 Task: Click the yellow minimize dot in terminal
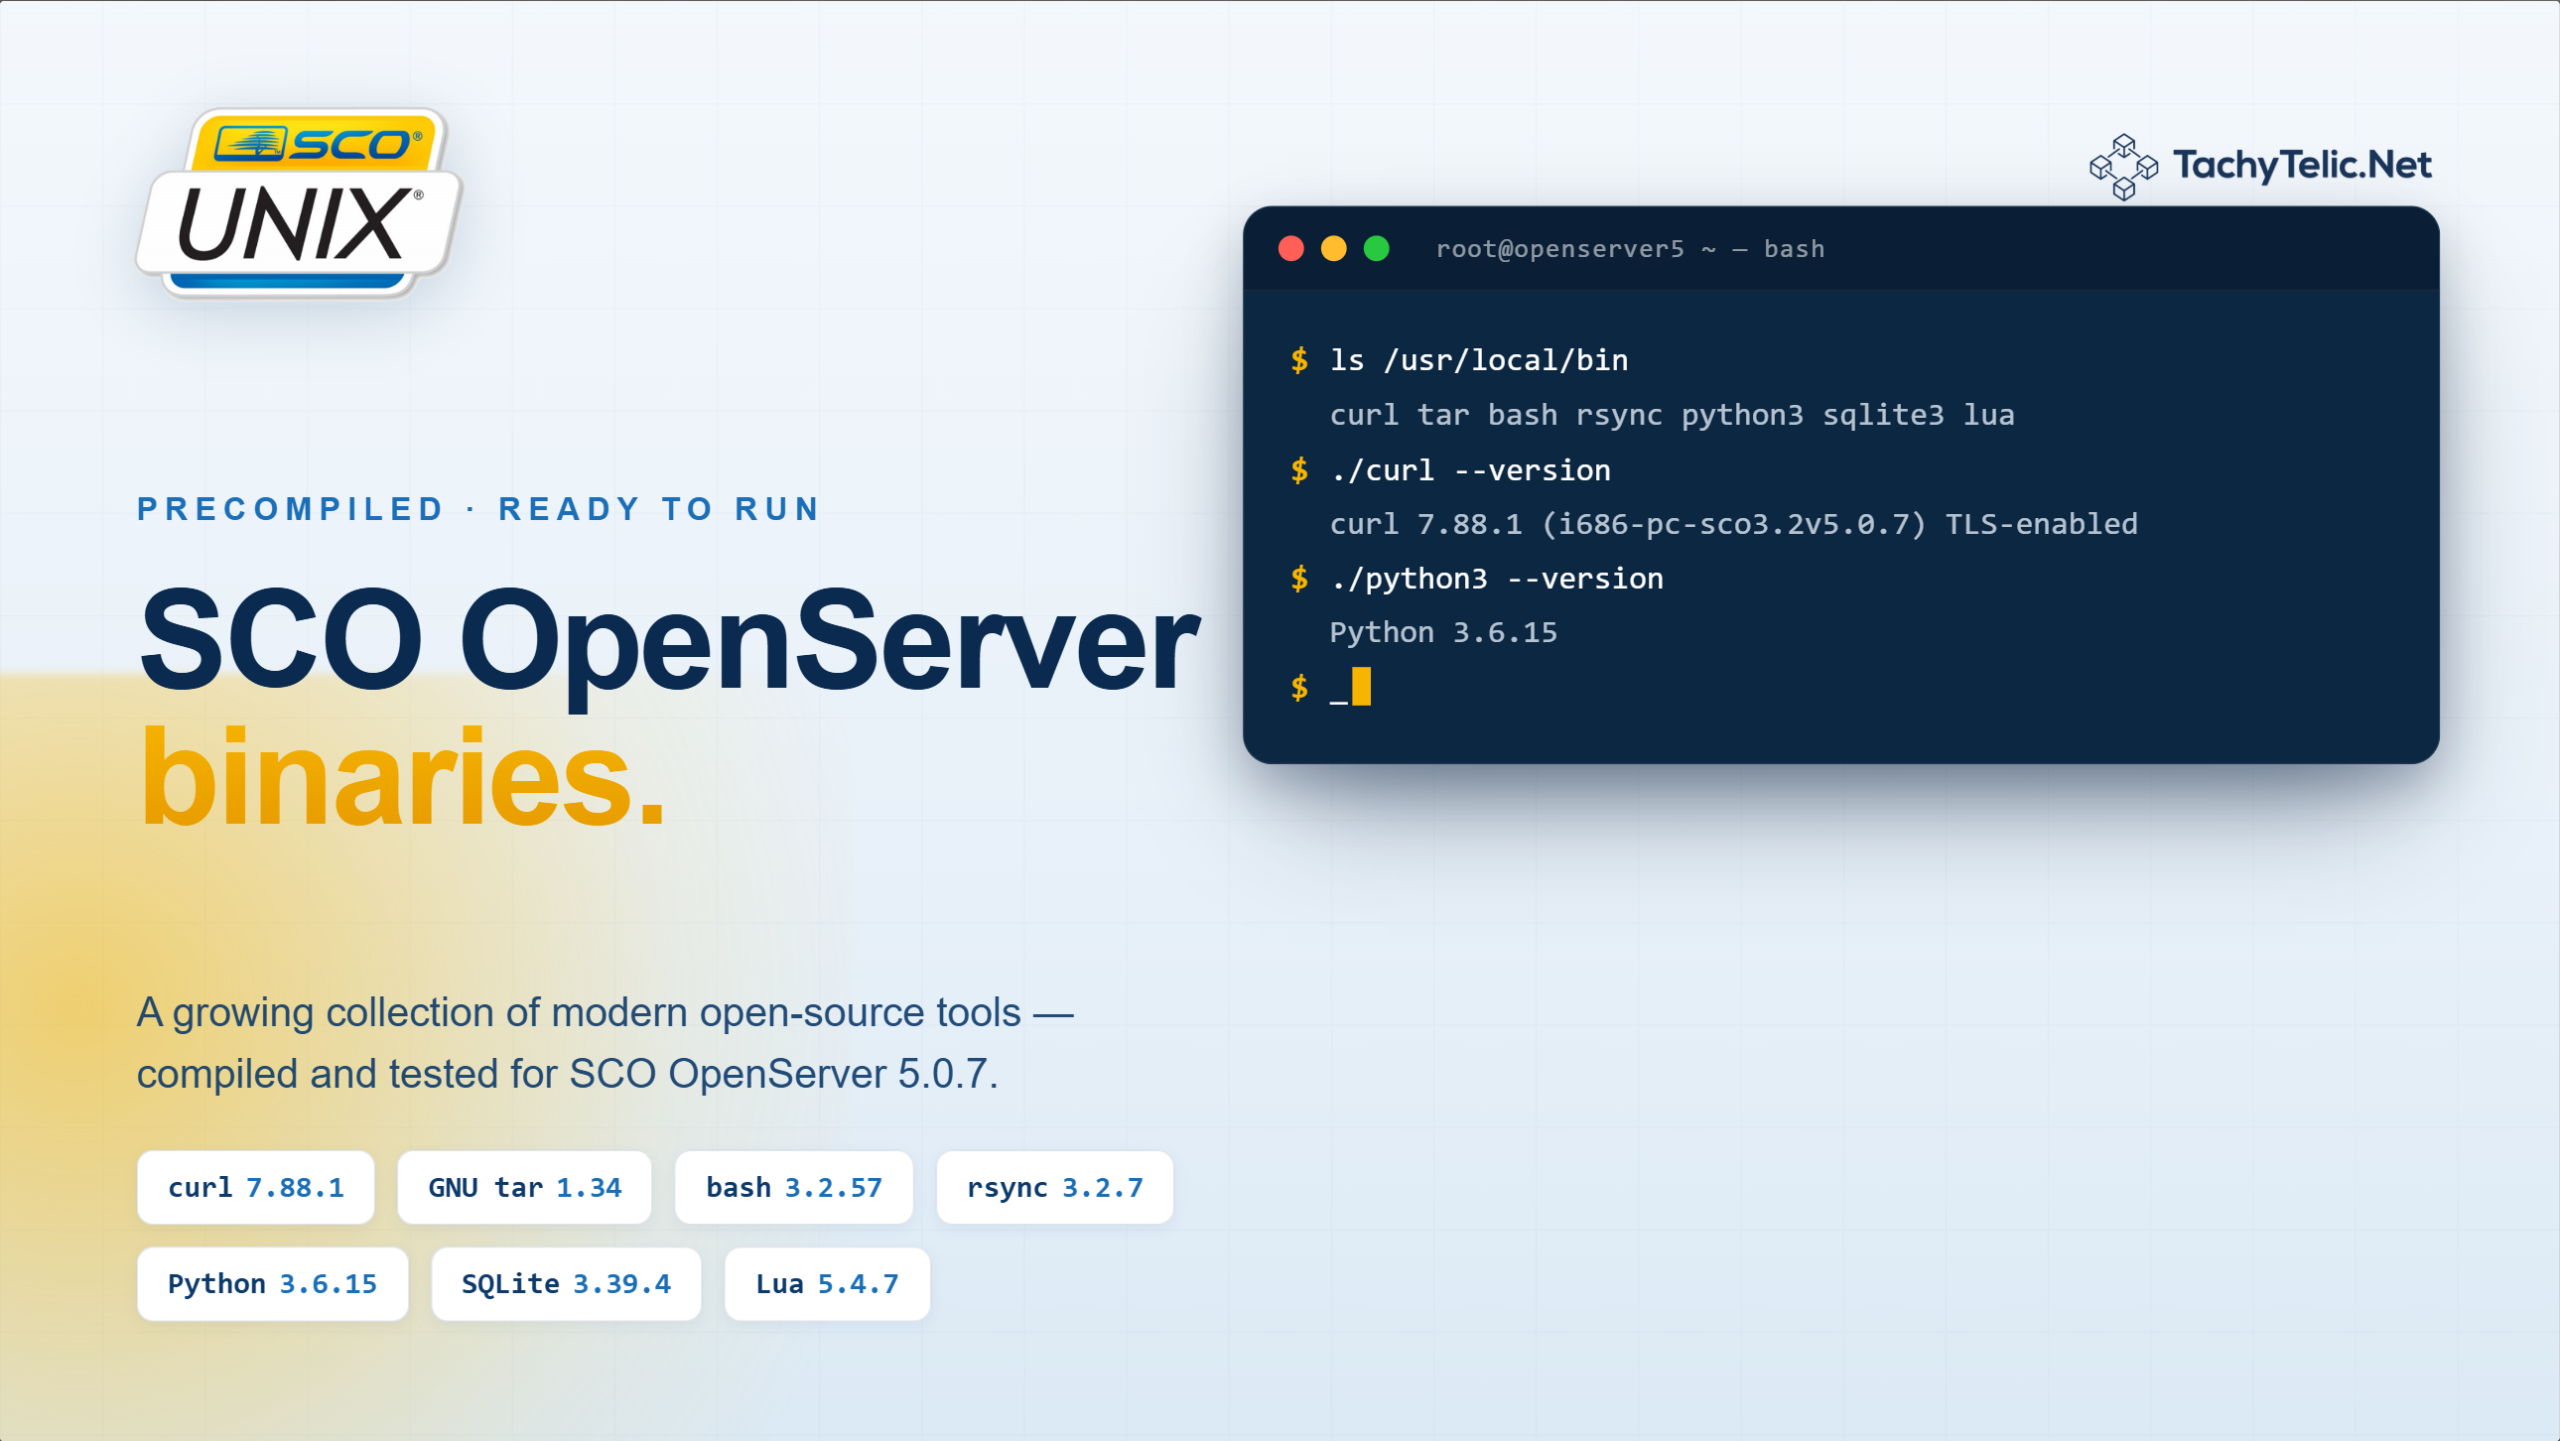click(1334, 248)
